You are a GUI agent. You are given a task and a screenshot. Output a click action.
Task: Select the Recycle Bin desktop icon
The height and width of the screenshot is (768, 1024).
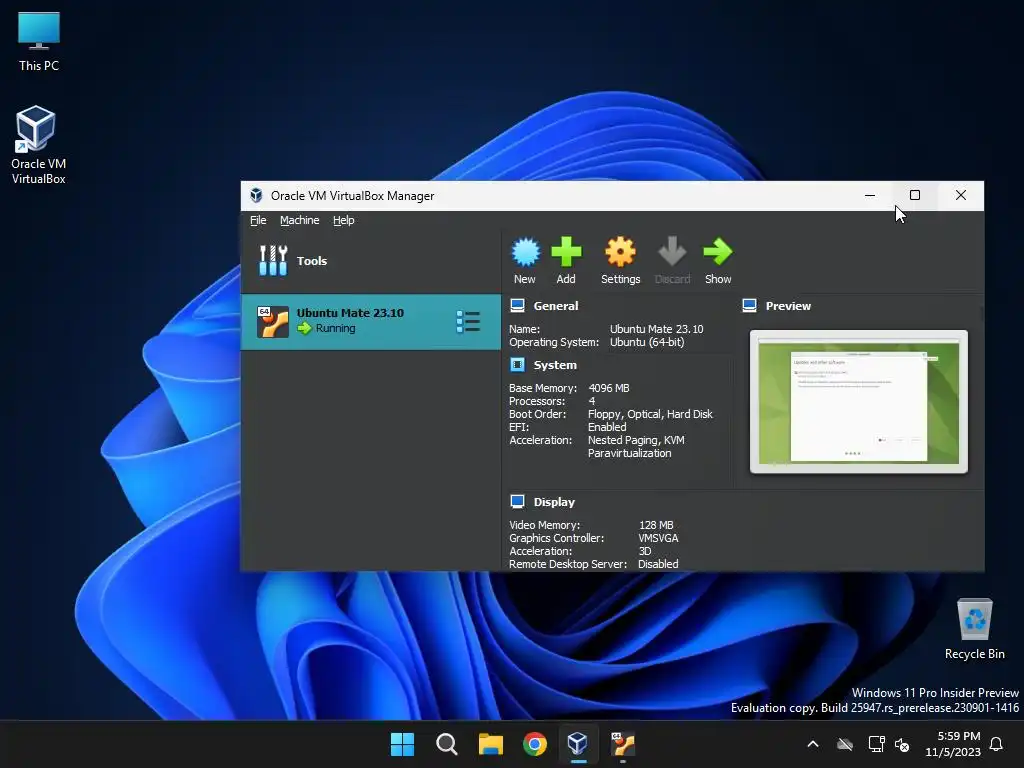[974, 630]
